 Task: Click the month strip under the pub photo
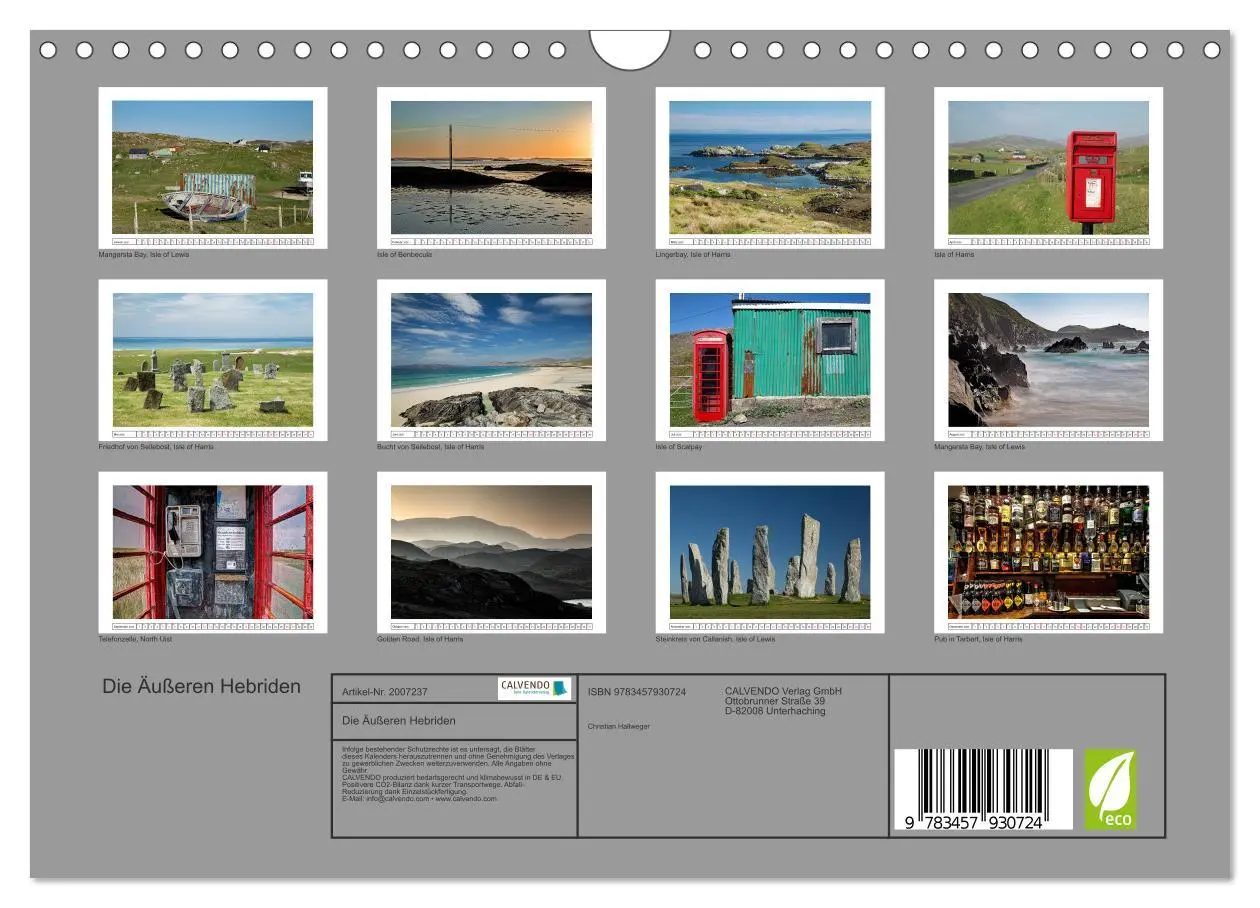click(1049, 626)
